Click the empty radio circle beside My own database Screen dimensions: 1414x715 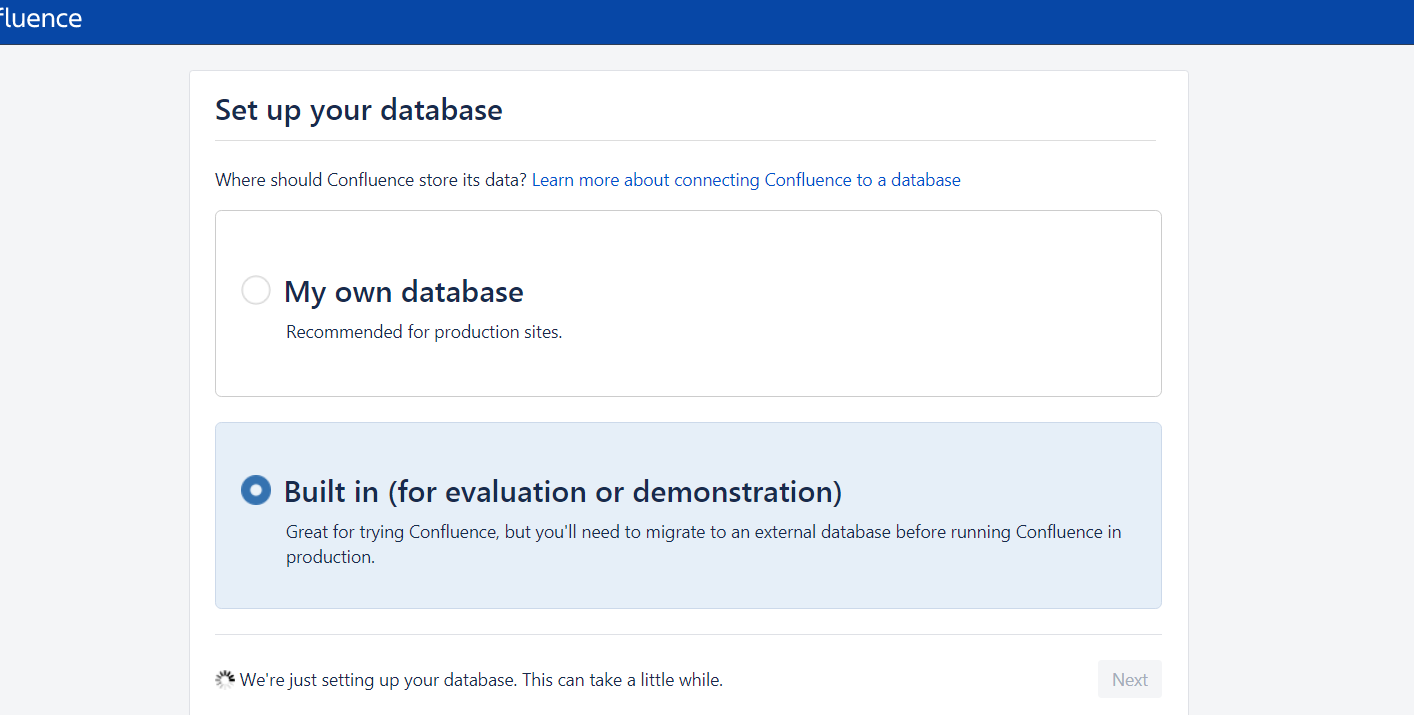256,290
